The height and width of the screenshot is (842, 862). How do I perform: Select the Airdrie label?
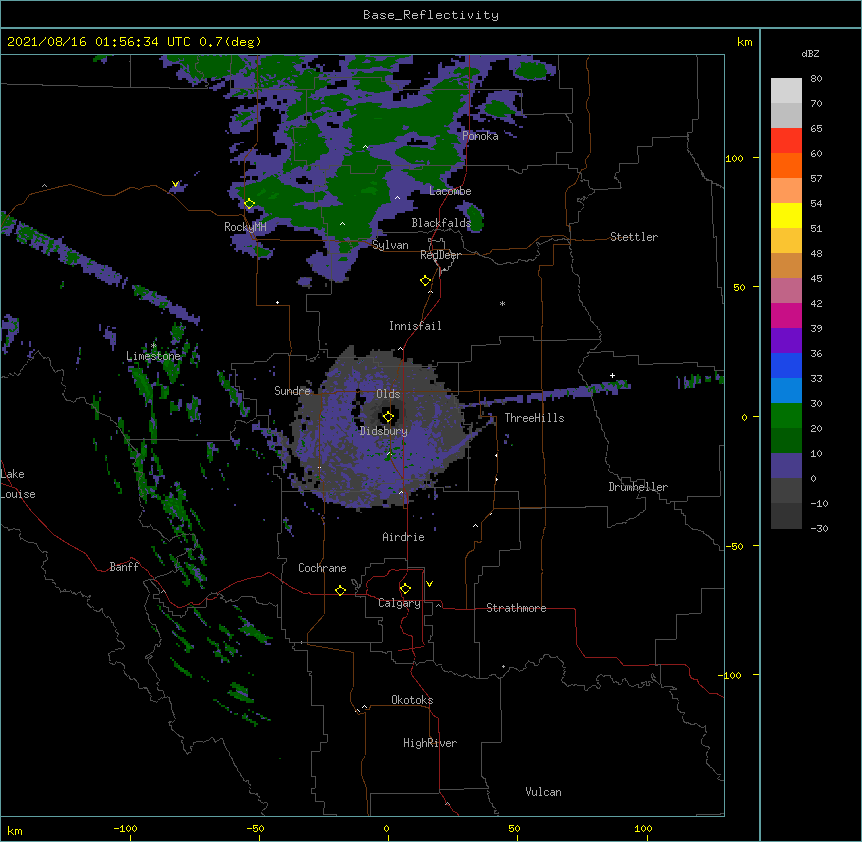click(404, 537)
